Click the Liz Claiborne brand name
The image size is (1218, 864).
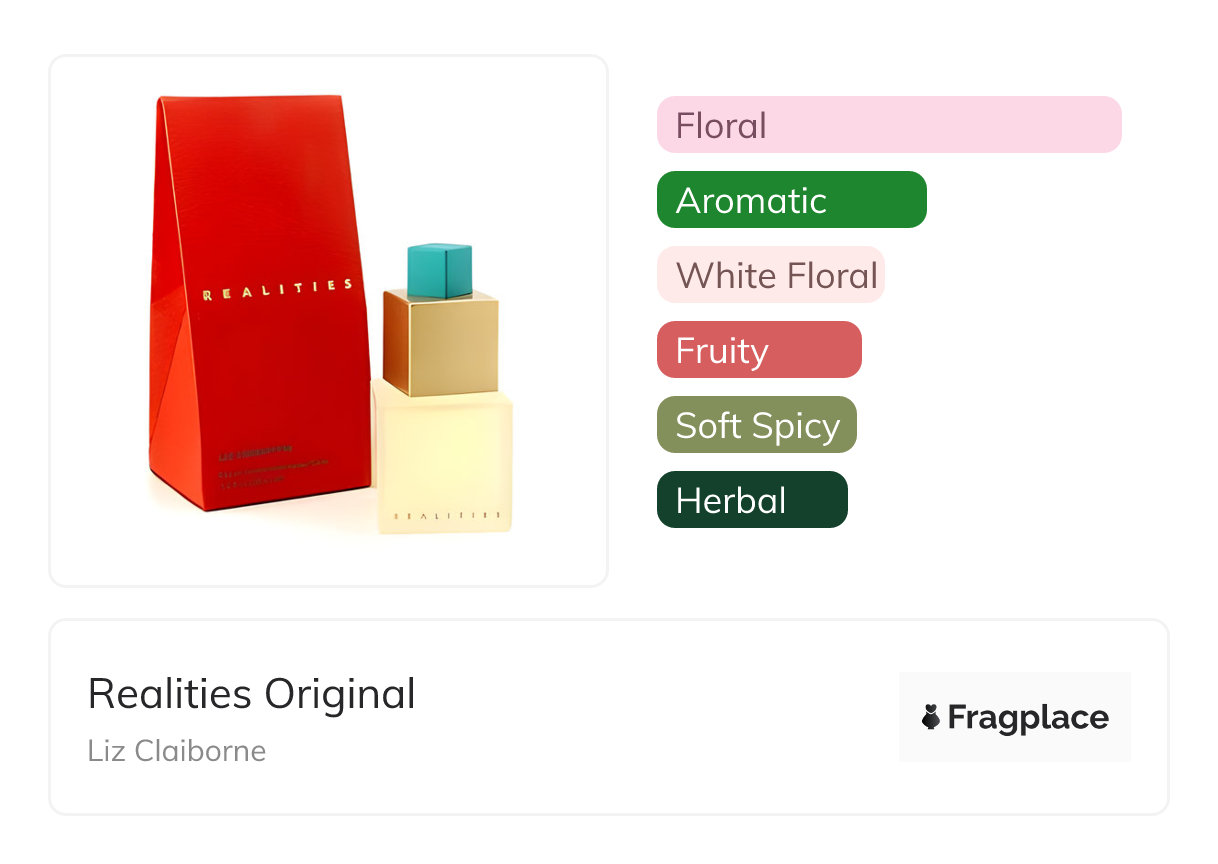177,751
